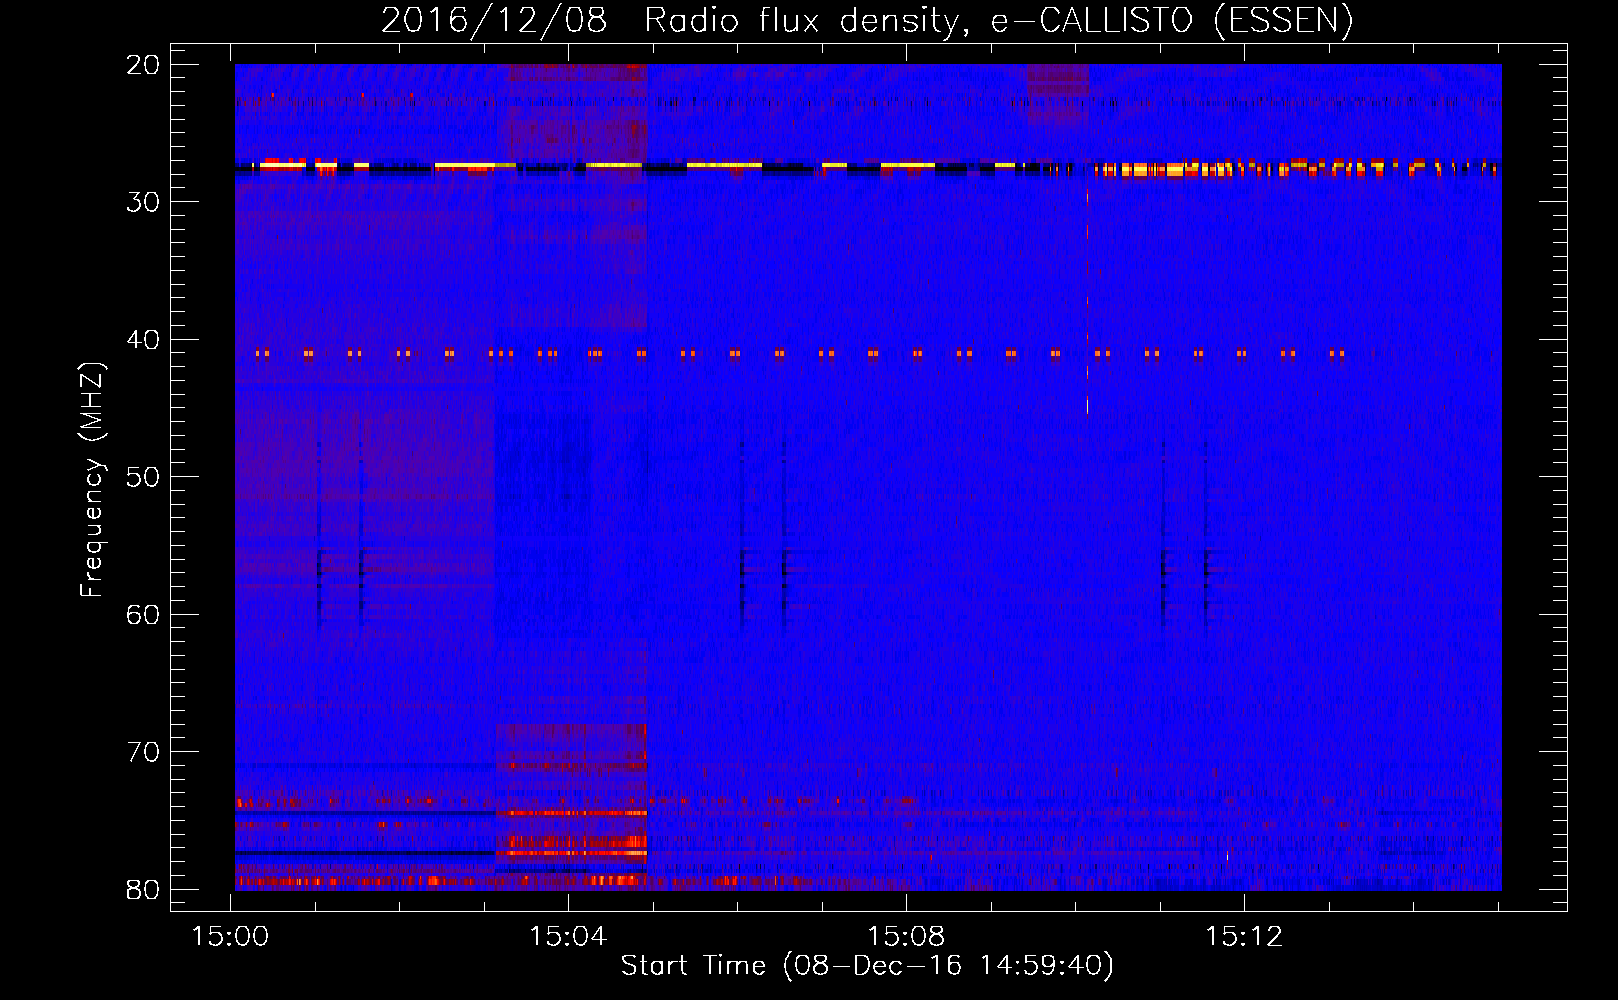Click the plot title mentioning e-CALLISTO (ESSEN)

867,21
